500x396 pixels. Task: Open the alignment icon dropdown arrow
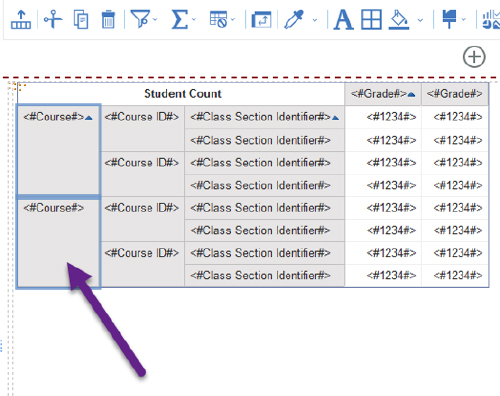click(x=463, y=19)
